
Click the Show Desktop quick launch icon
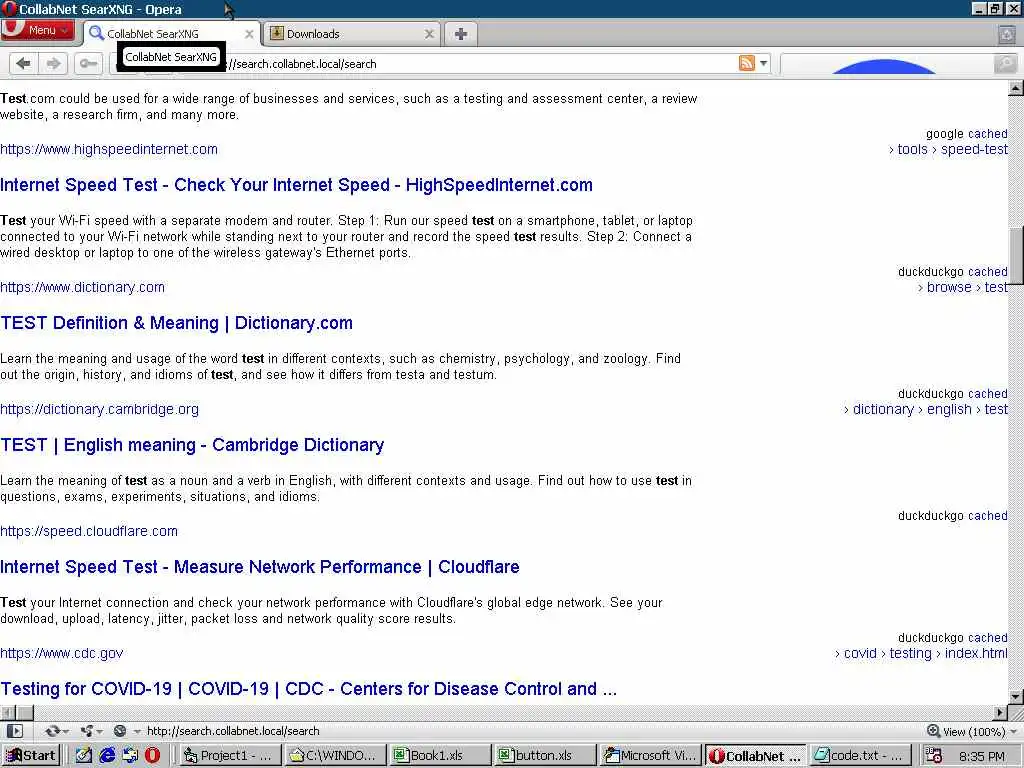[x=130, y=756]
